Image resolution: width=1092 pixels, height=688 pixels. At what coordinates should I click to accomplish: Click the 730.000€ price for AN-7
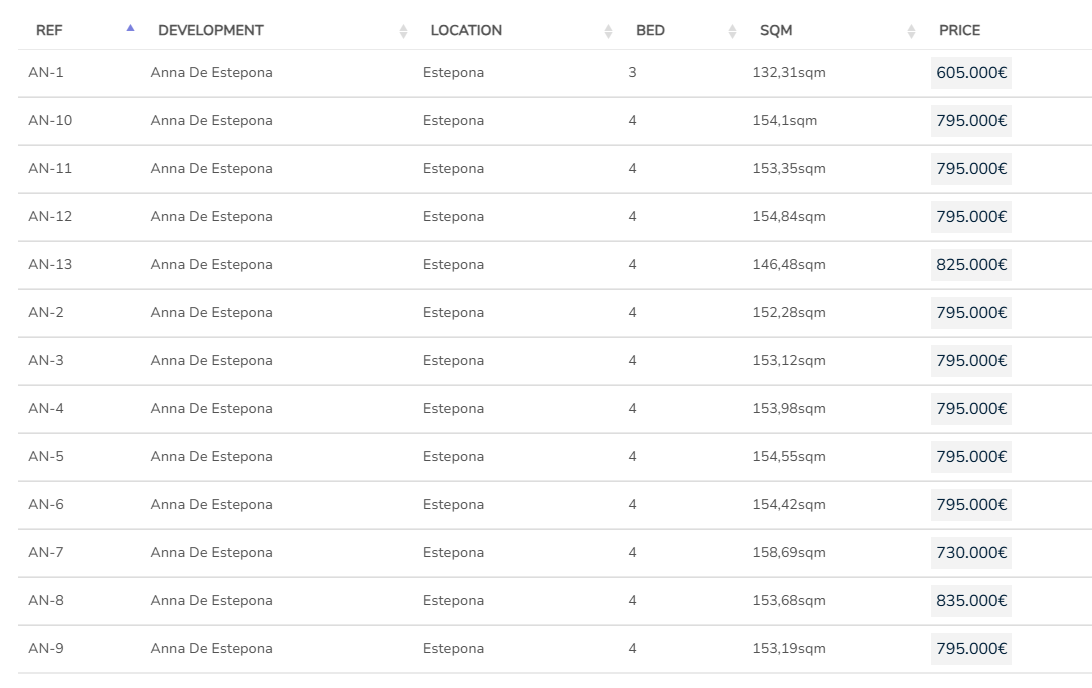point(971,553)
